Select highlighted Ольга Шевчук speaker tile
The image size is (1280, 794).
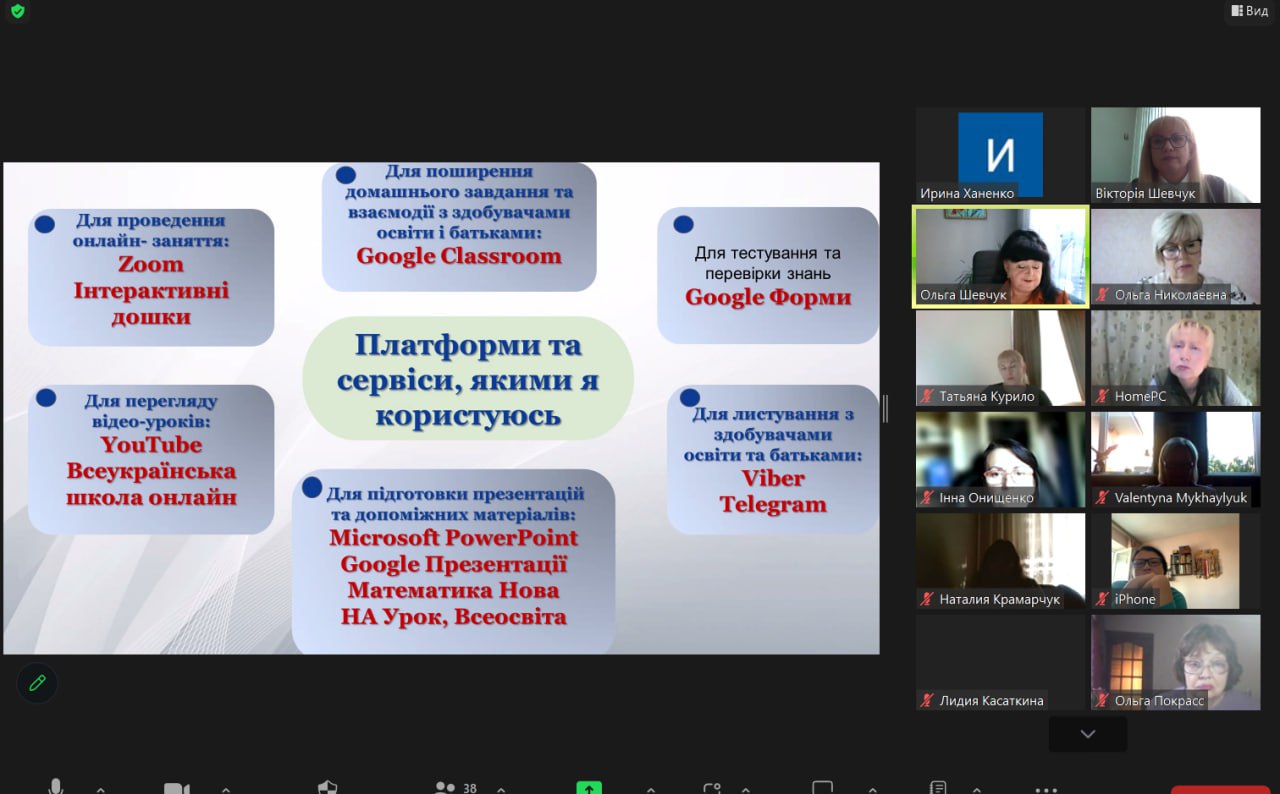pos(1000,256)
